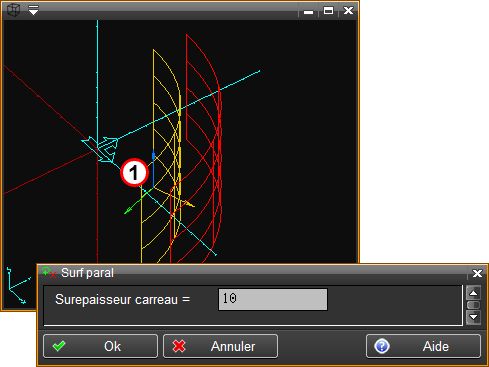The image size is (489, 367).
Task: Close the 3D viewport window
Action: coord(348,11)
